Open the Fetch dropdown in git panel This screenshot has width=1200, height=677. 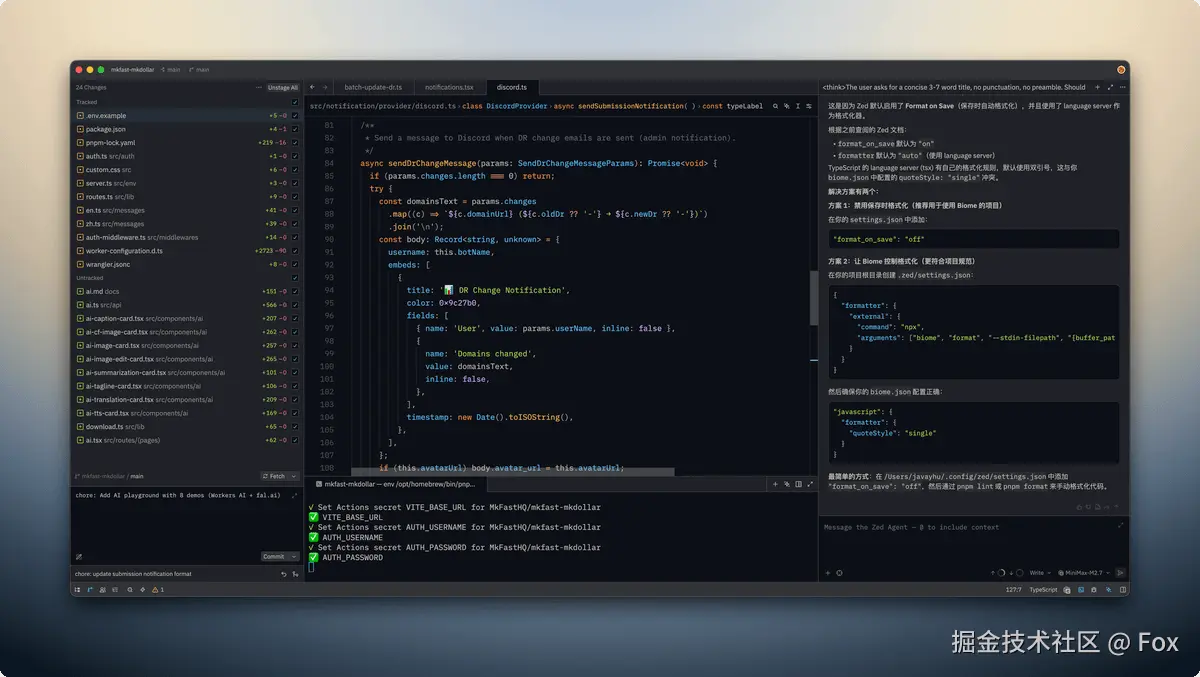[x=294, y=476]
